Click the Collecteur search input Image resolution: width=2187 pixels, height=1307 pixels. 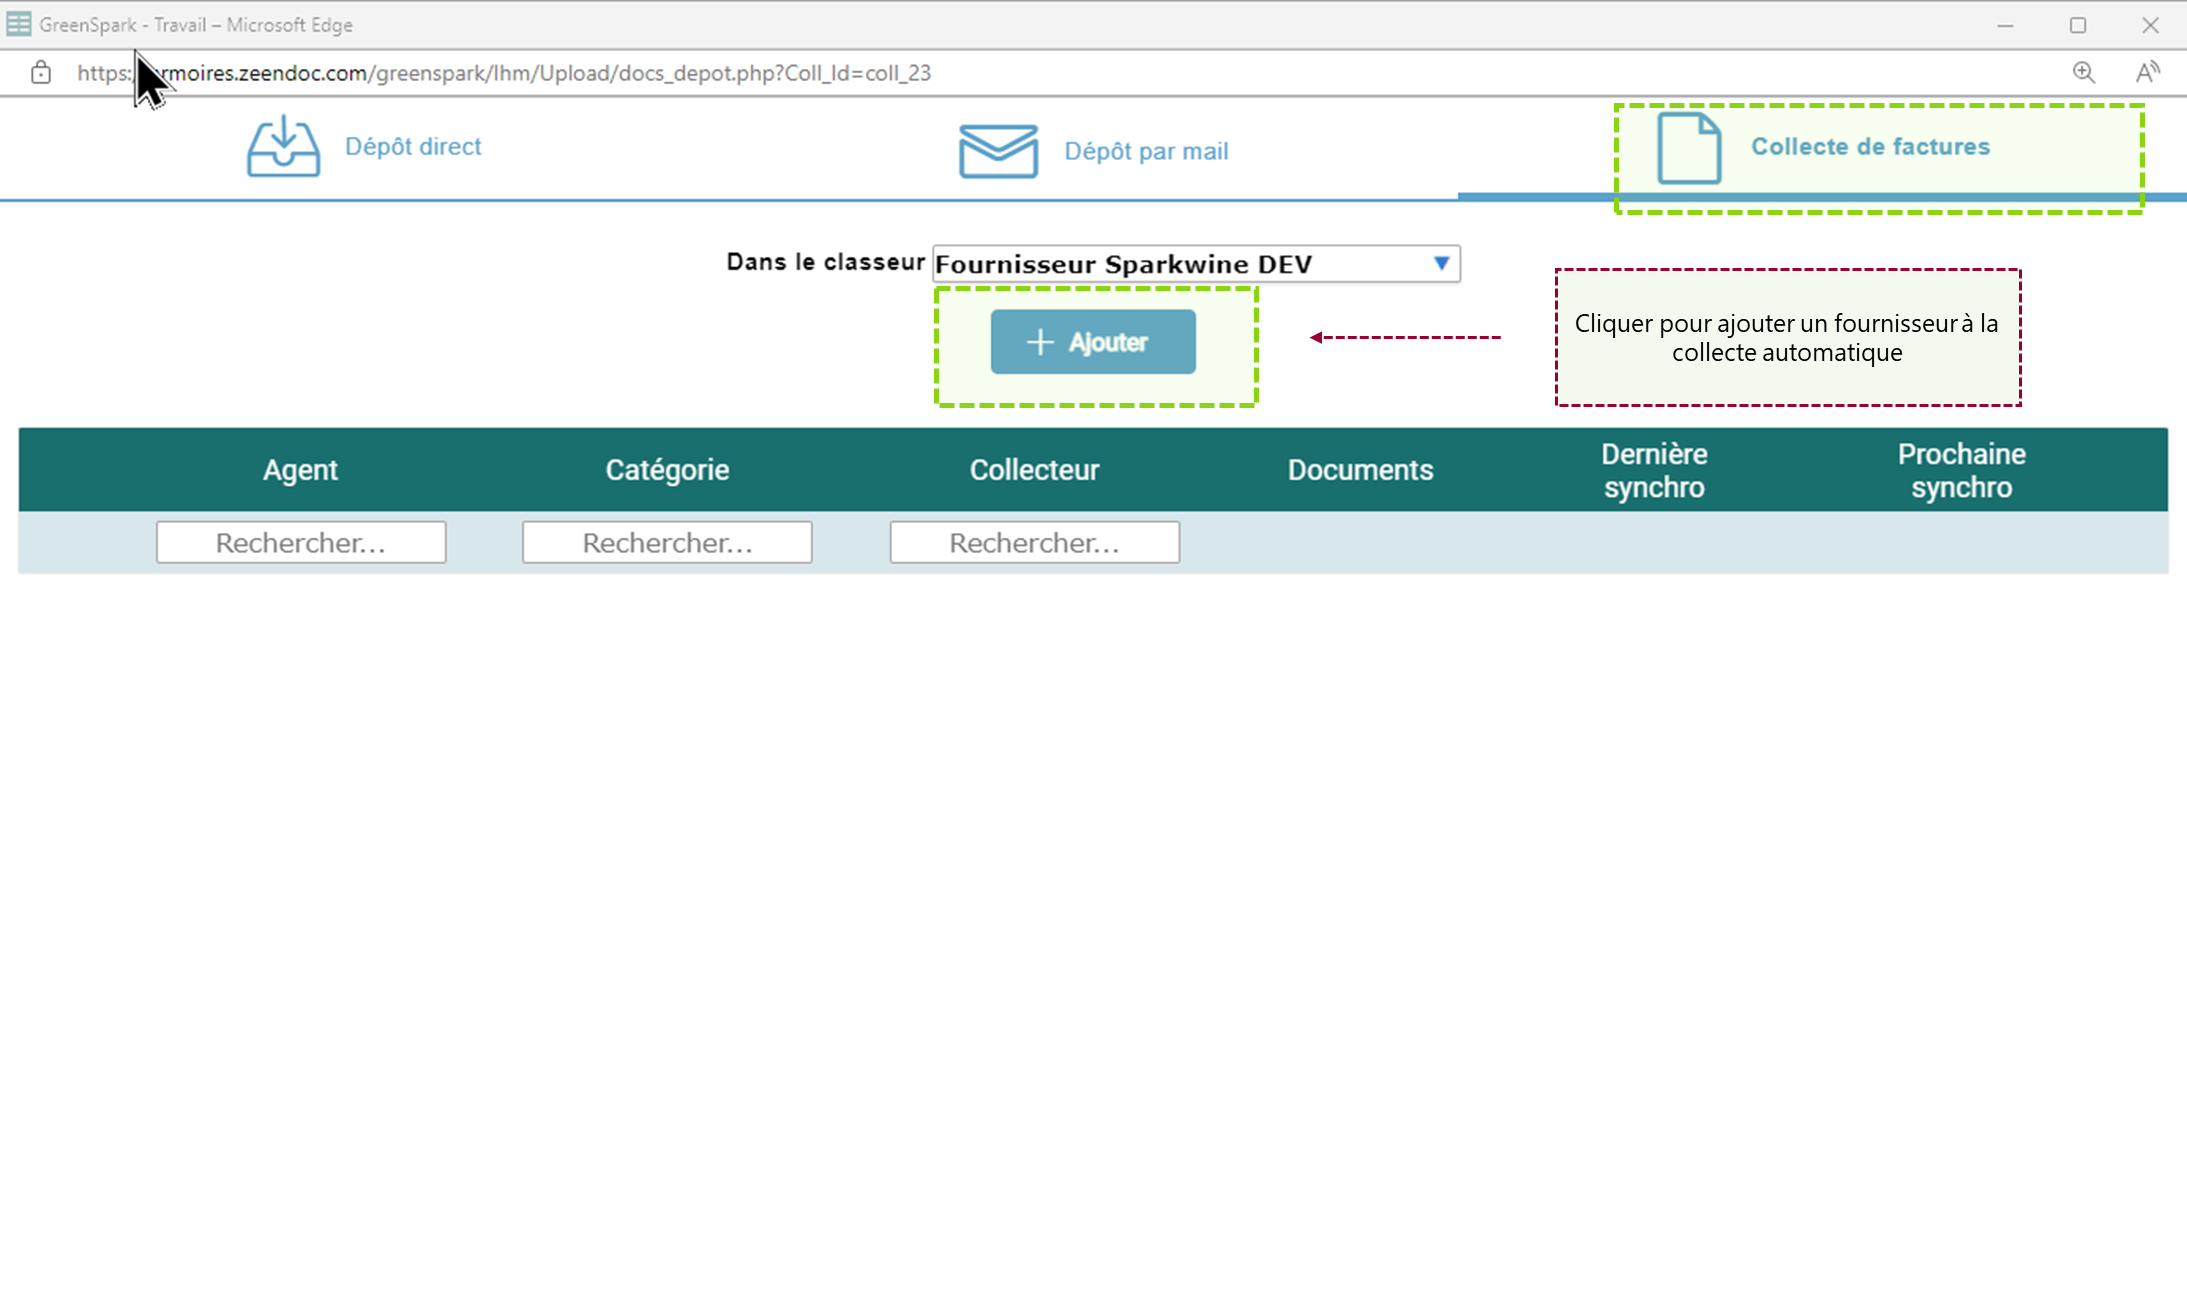[x=1034, y=542]
